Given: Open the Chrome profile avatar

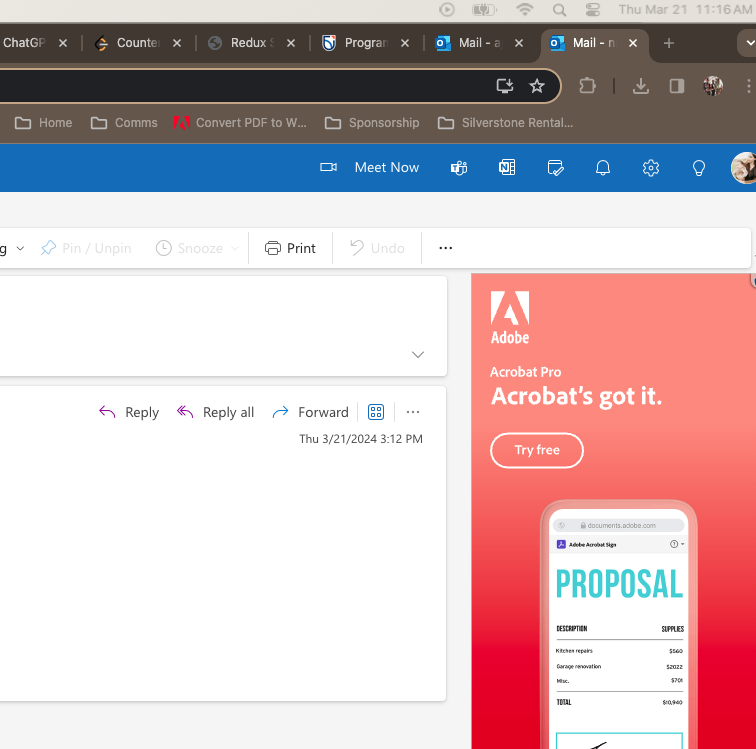Looking at the screenshot, I should 713,86.
